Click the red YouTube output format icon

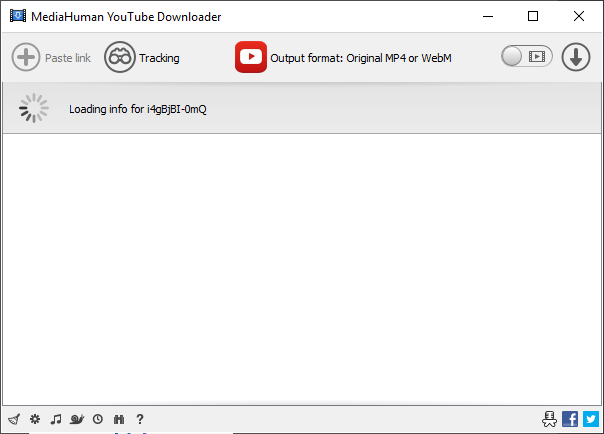pyautogui.click(x=251, y=57)
